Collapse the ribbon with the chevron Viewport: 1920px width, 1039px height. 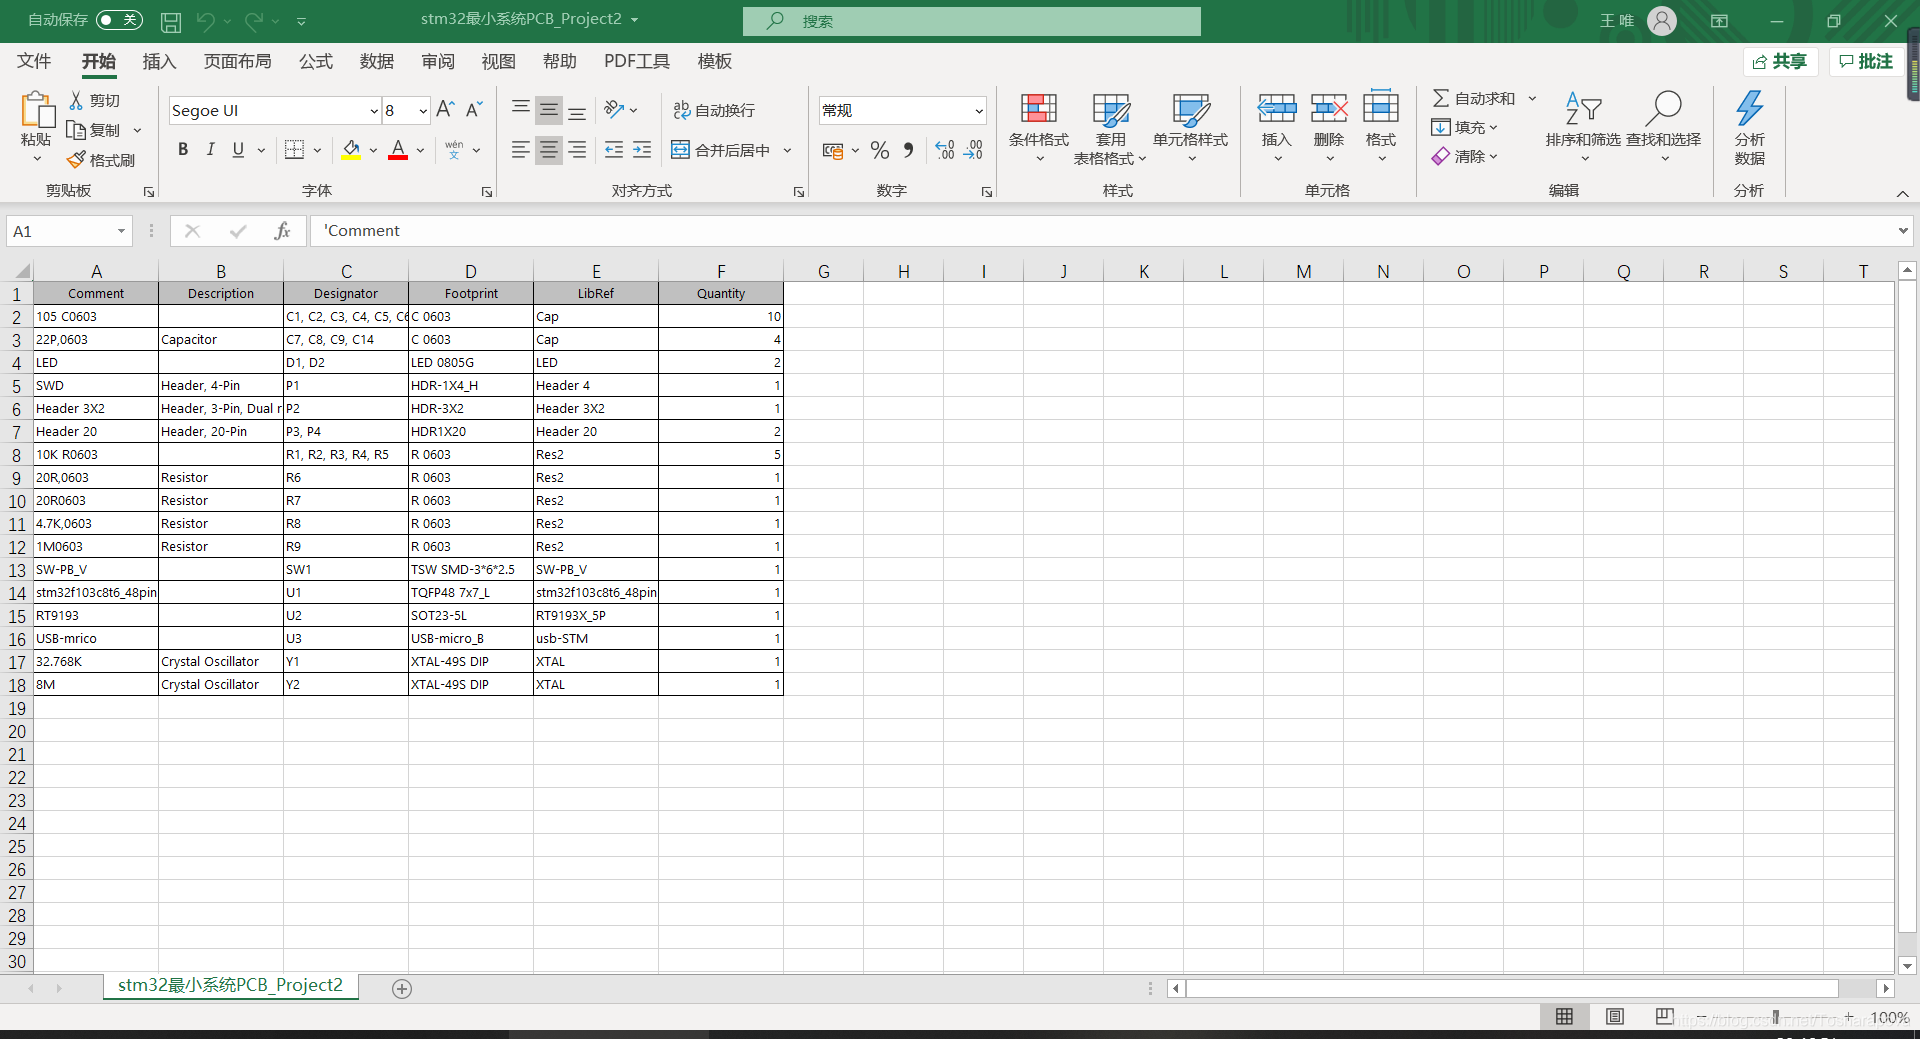pos(1902,193)
